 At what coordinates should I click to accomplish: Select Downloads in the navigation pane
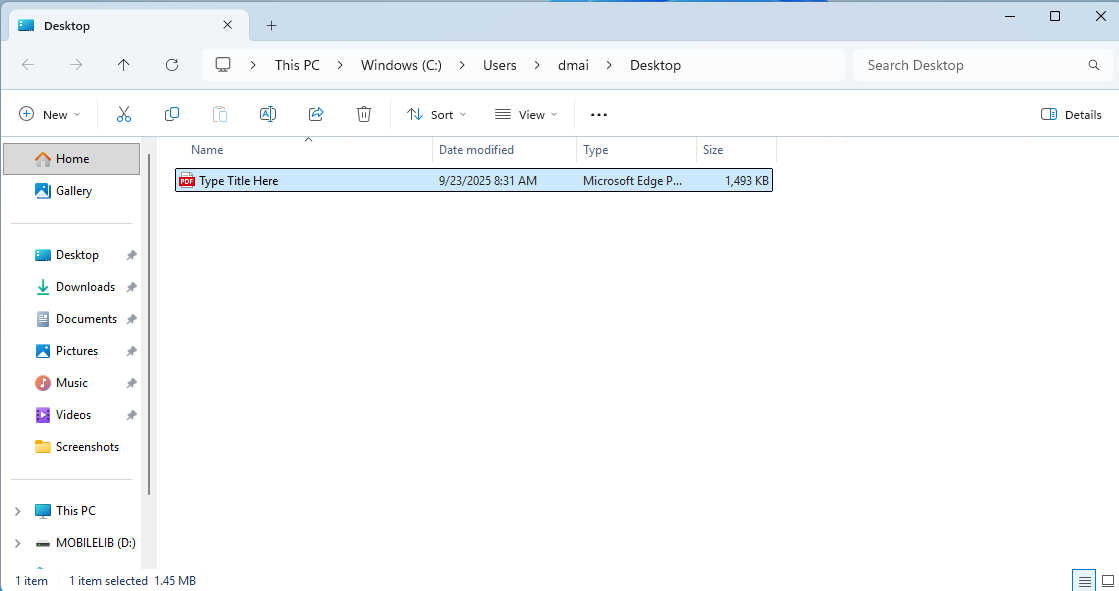[85, 287]
